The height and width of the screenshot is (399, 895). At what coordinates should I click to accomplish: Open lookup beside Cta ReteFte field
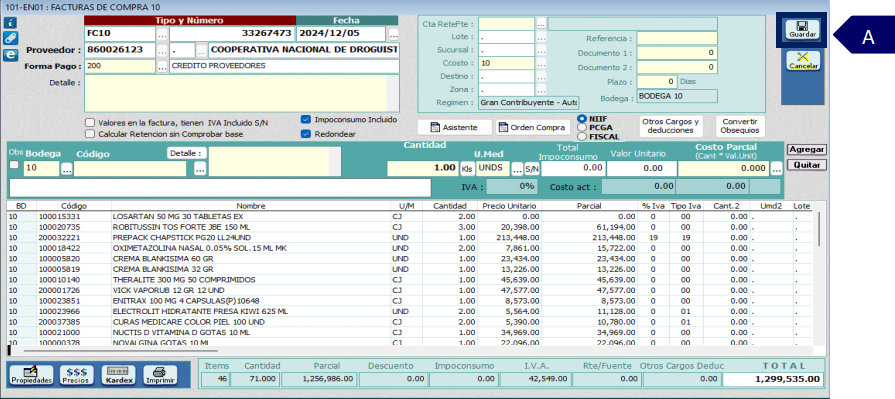click(x=541, y=24)
